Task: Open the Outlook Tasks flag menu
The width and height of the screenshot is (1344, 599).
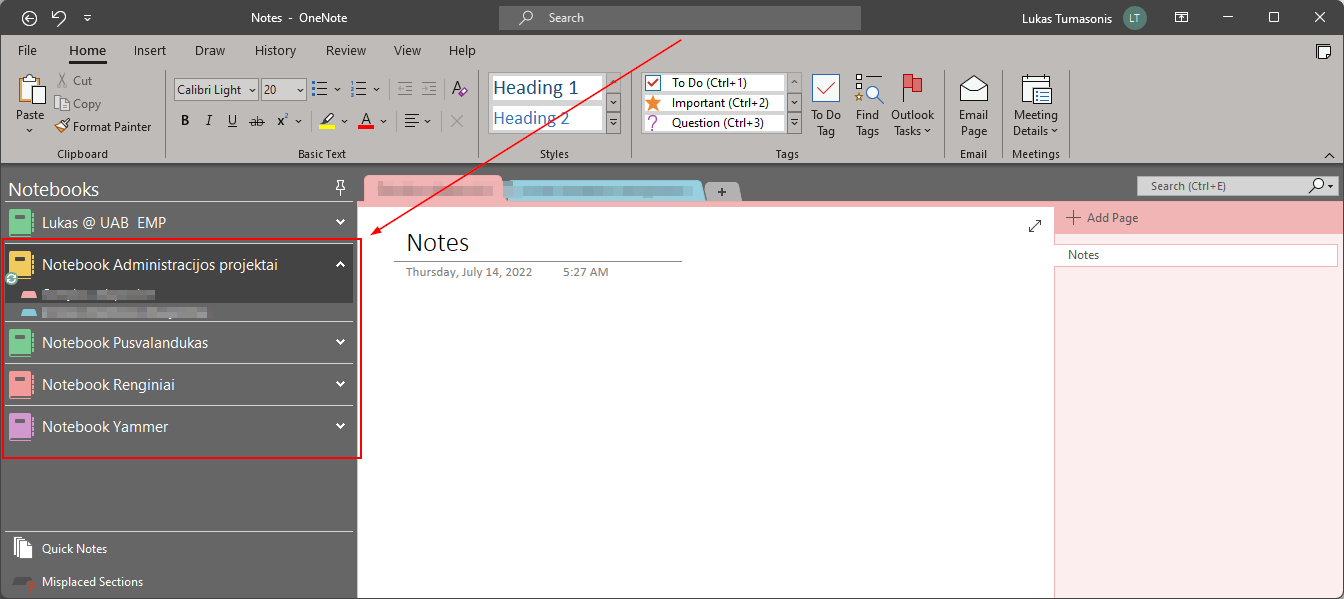Action: (x=912, y=106)
